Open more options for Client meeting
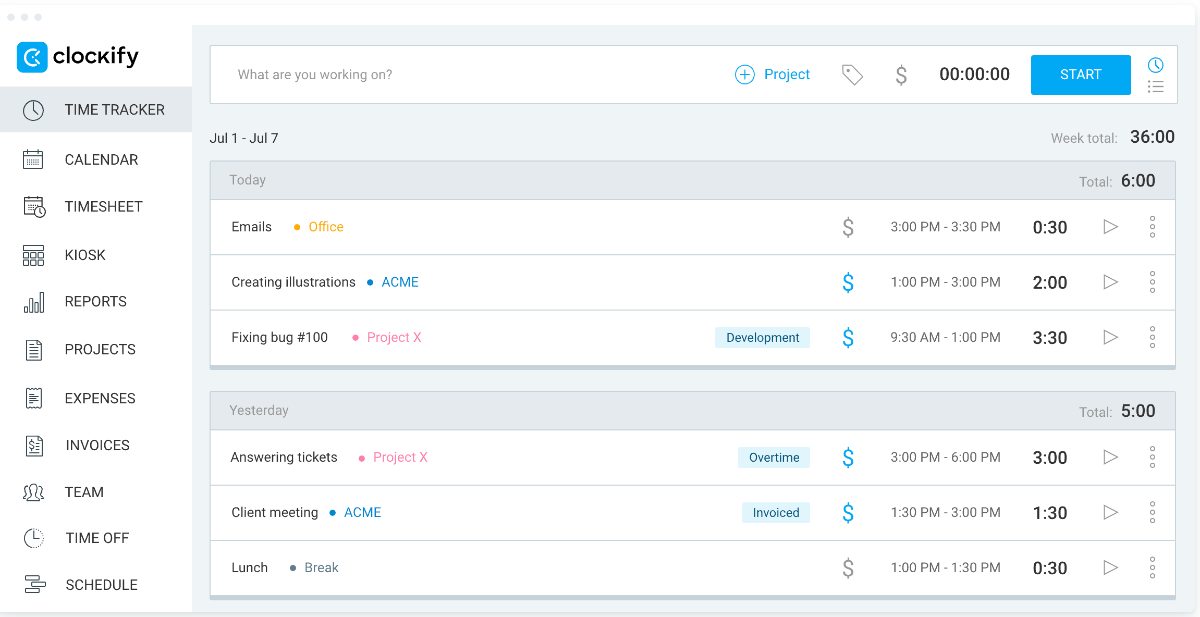The width and height of the screenshot is (1200, 617). [1152, 513]
